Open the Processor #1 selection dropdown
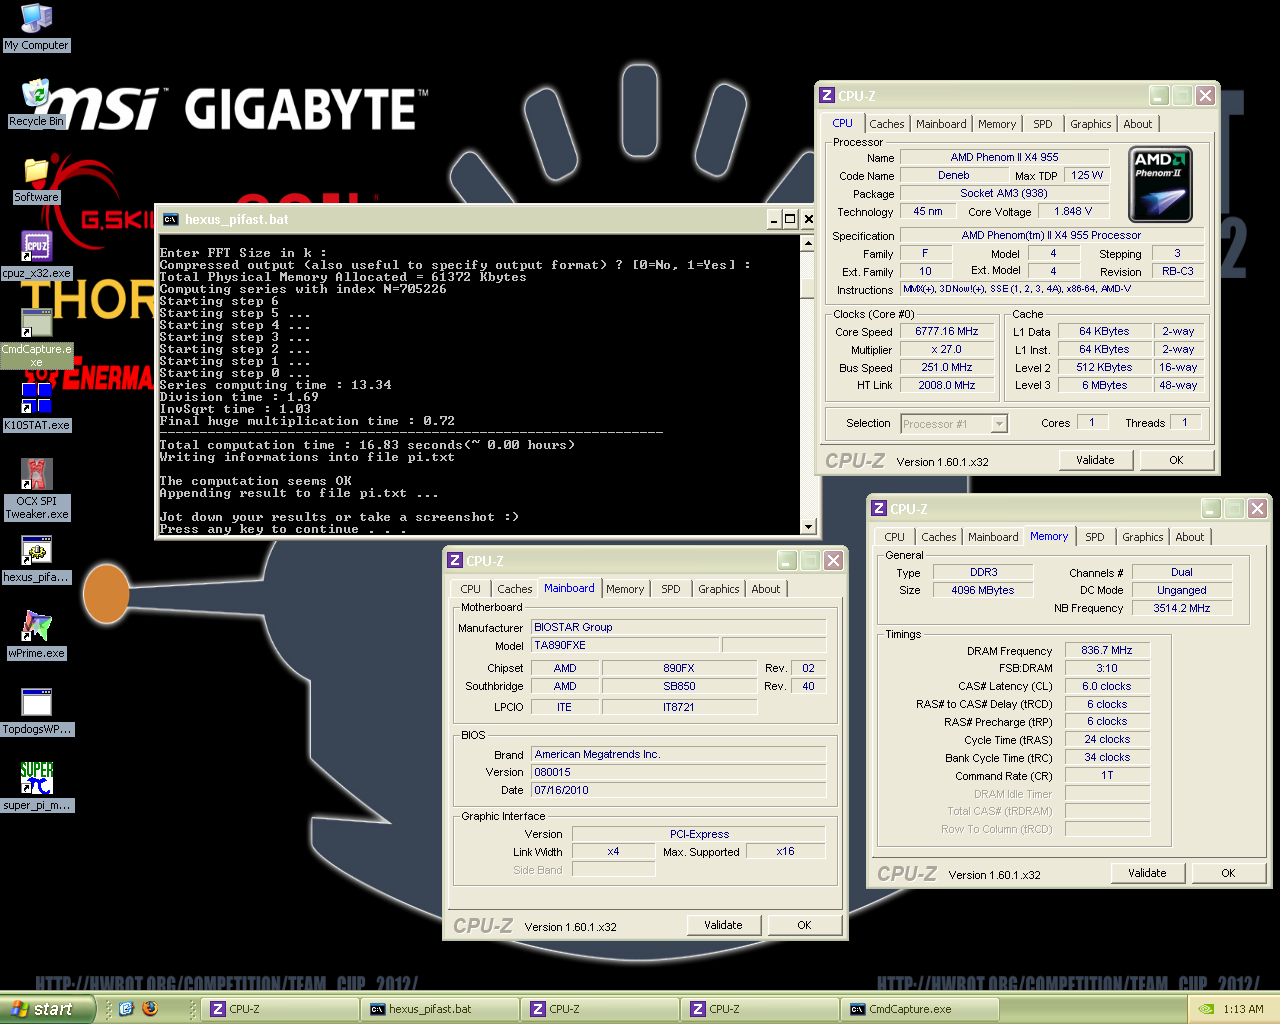Screen dimensions: 1280x1024 coord(998,424)
